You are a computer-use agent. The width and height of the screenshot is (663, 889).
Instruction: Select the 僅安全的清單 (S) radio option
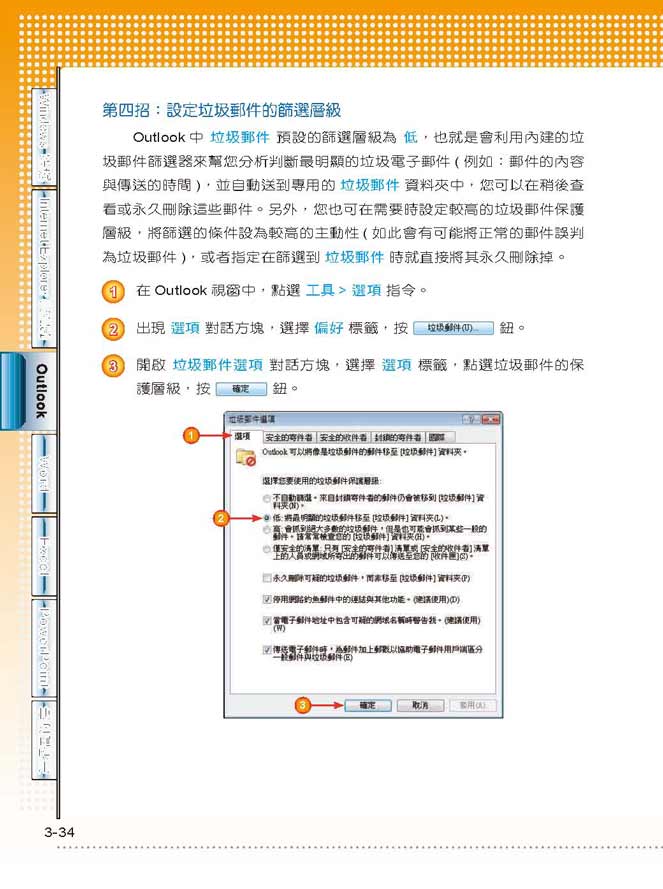267,549
